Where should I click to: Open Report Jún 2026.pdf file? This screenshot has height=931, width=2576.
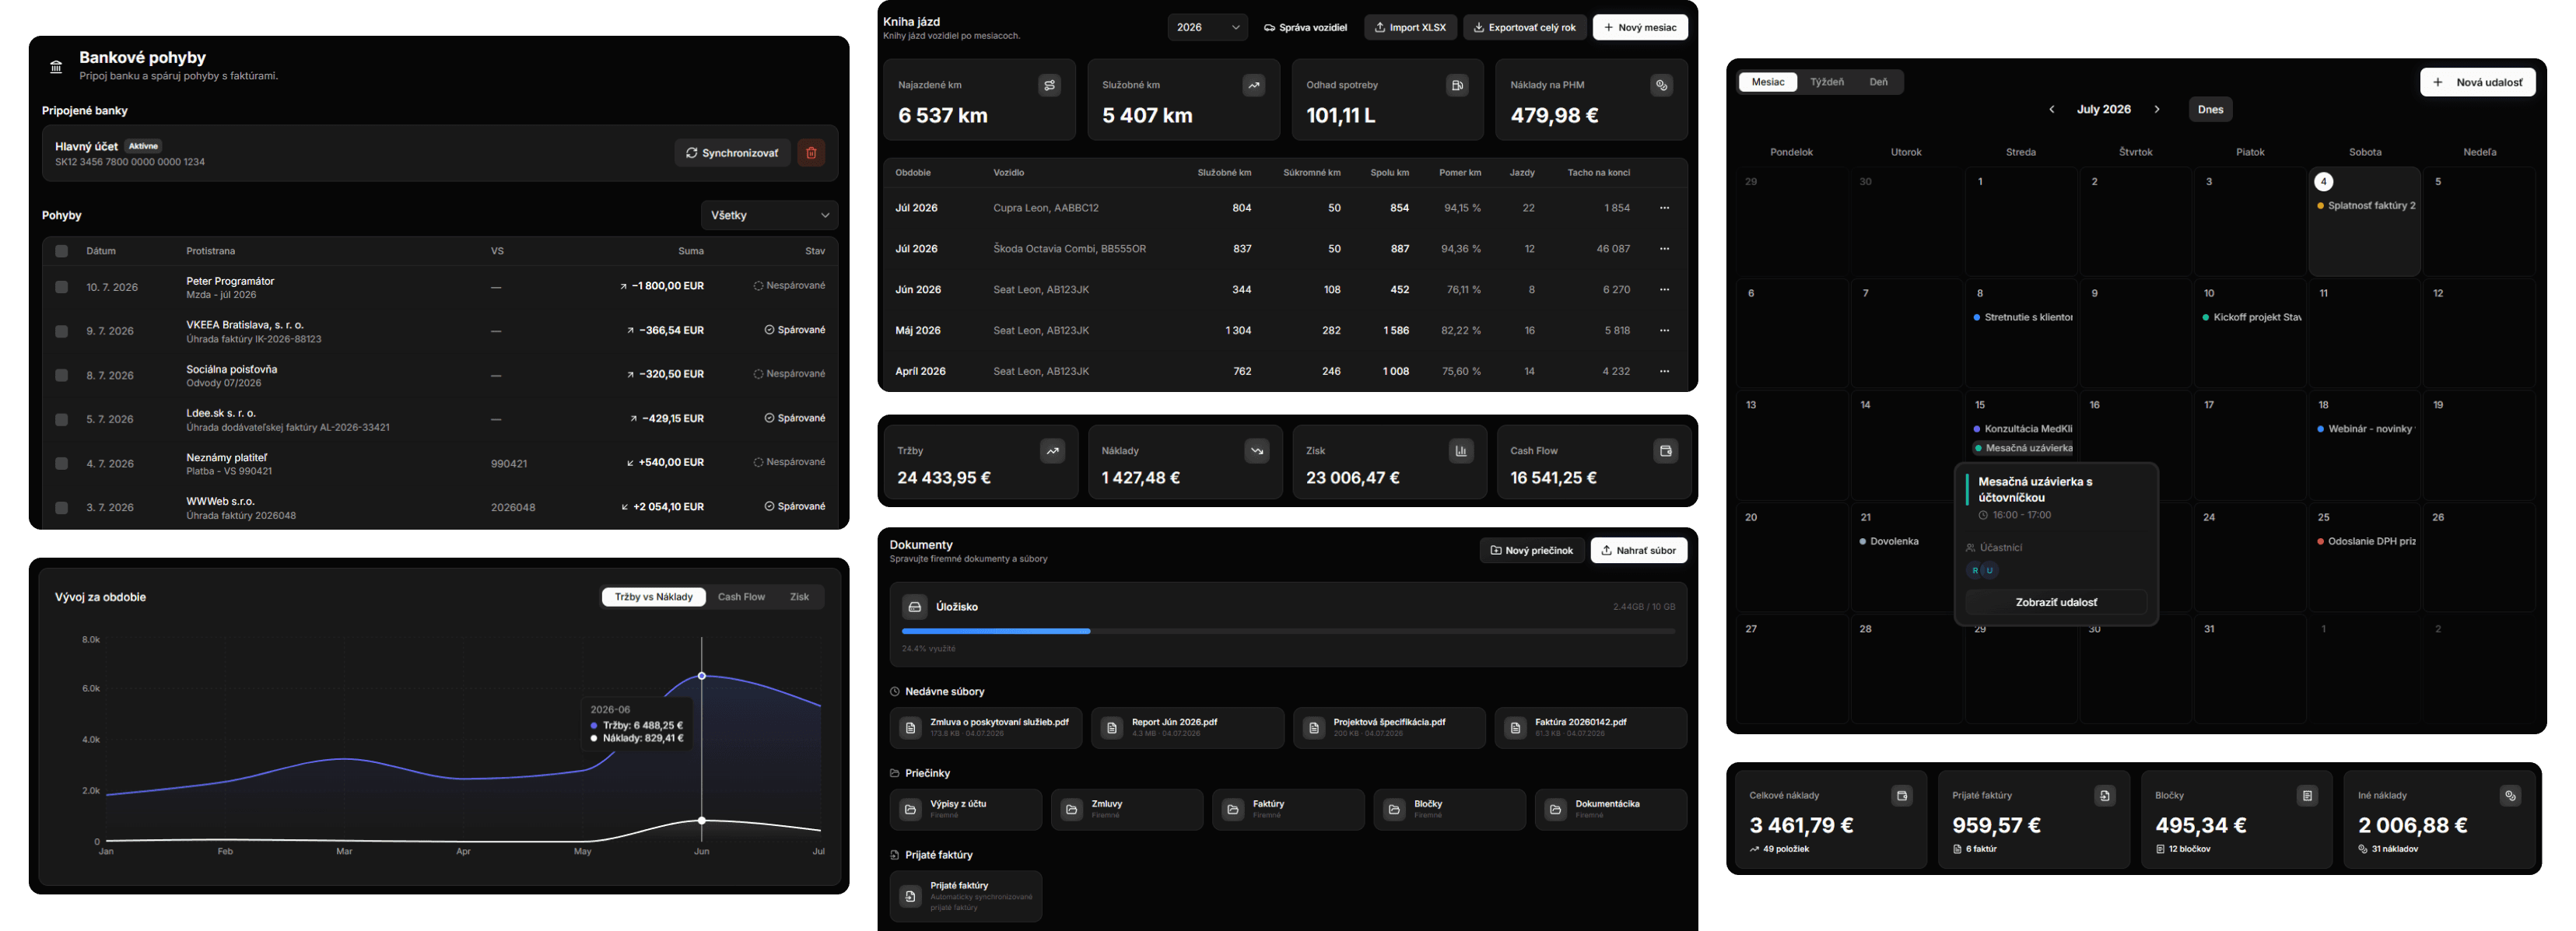(1187, 728)
